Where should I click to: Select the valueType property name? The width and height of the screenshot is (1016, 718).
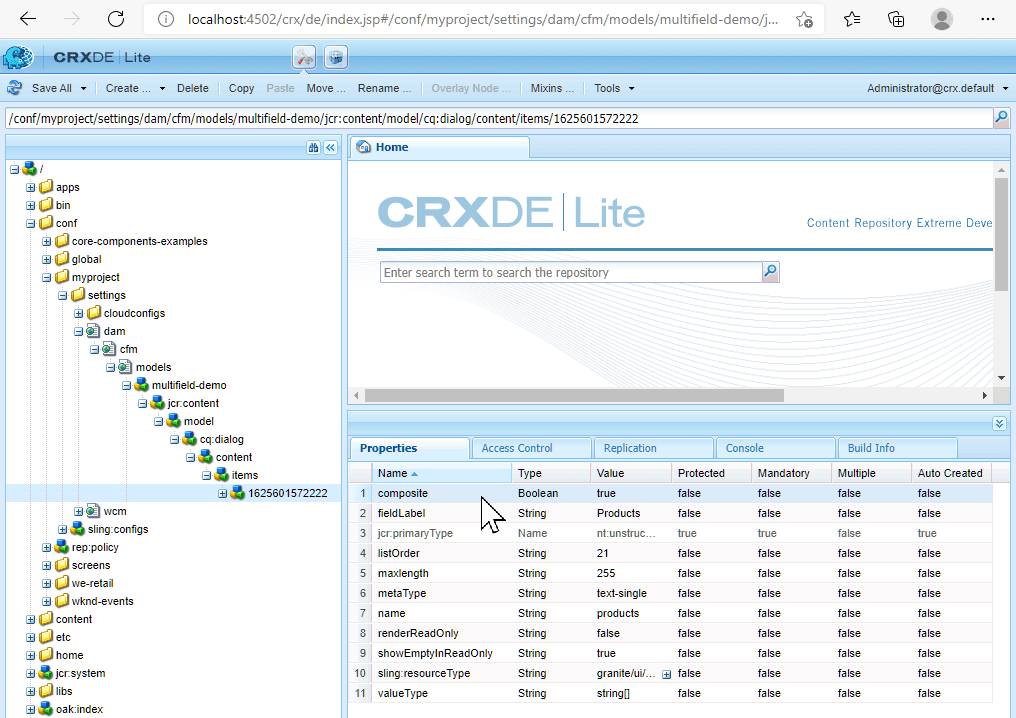pyautogui.click(x=402, y=693)
